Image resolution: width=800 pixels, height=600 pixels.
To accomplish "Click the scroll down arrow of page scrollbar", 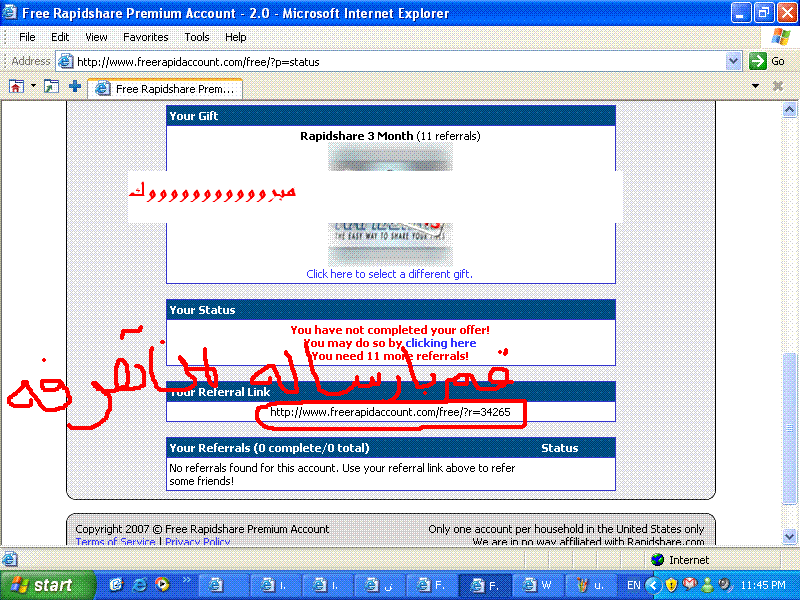I will tap(789, 536).
